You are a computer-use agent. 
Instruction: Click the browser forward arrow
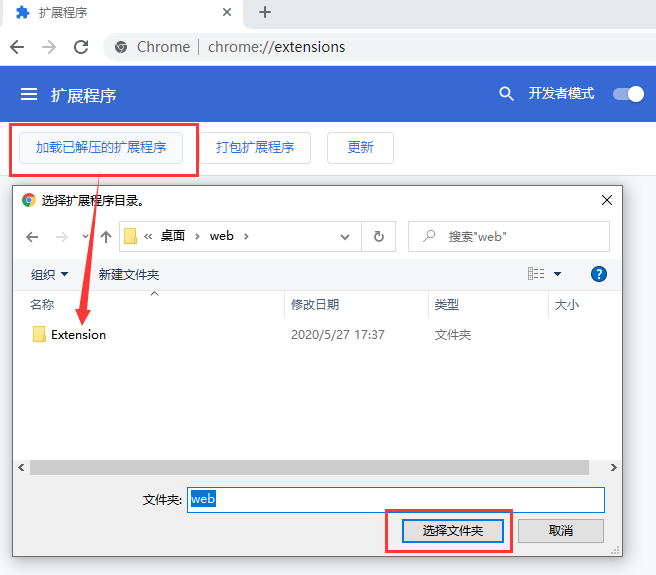[49, 47]
